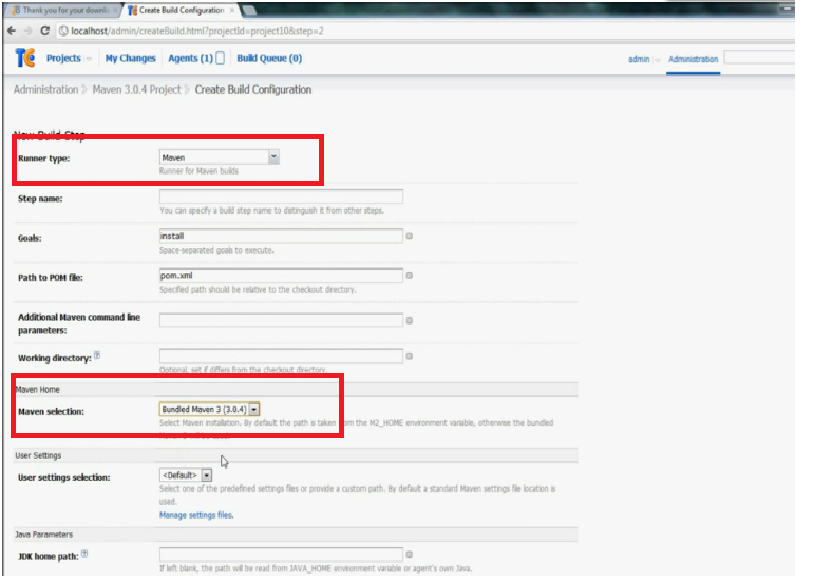Click the browser forward arrow

click(28, 31)
